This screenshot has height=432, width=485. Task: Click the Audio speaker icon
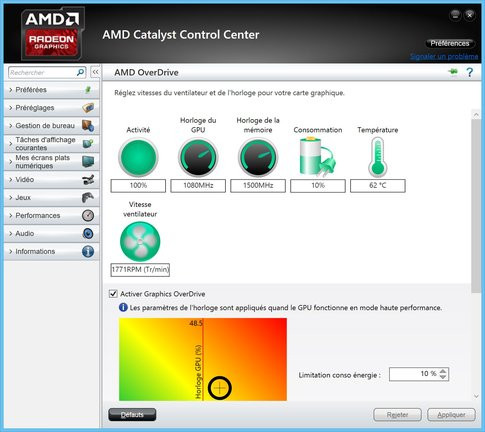coord(88,234)
